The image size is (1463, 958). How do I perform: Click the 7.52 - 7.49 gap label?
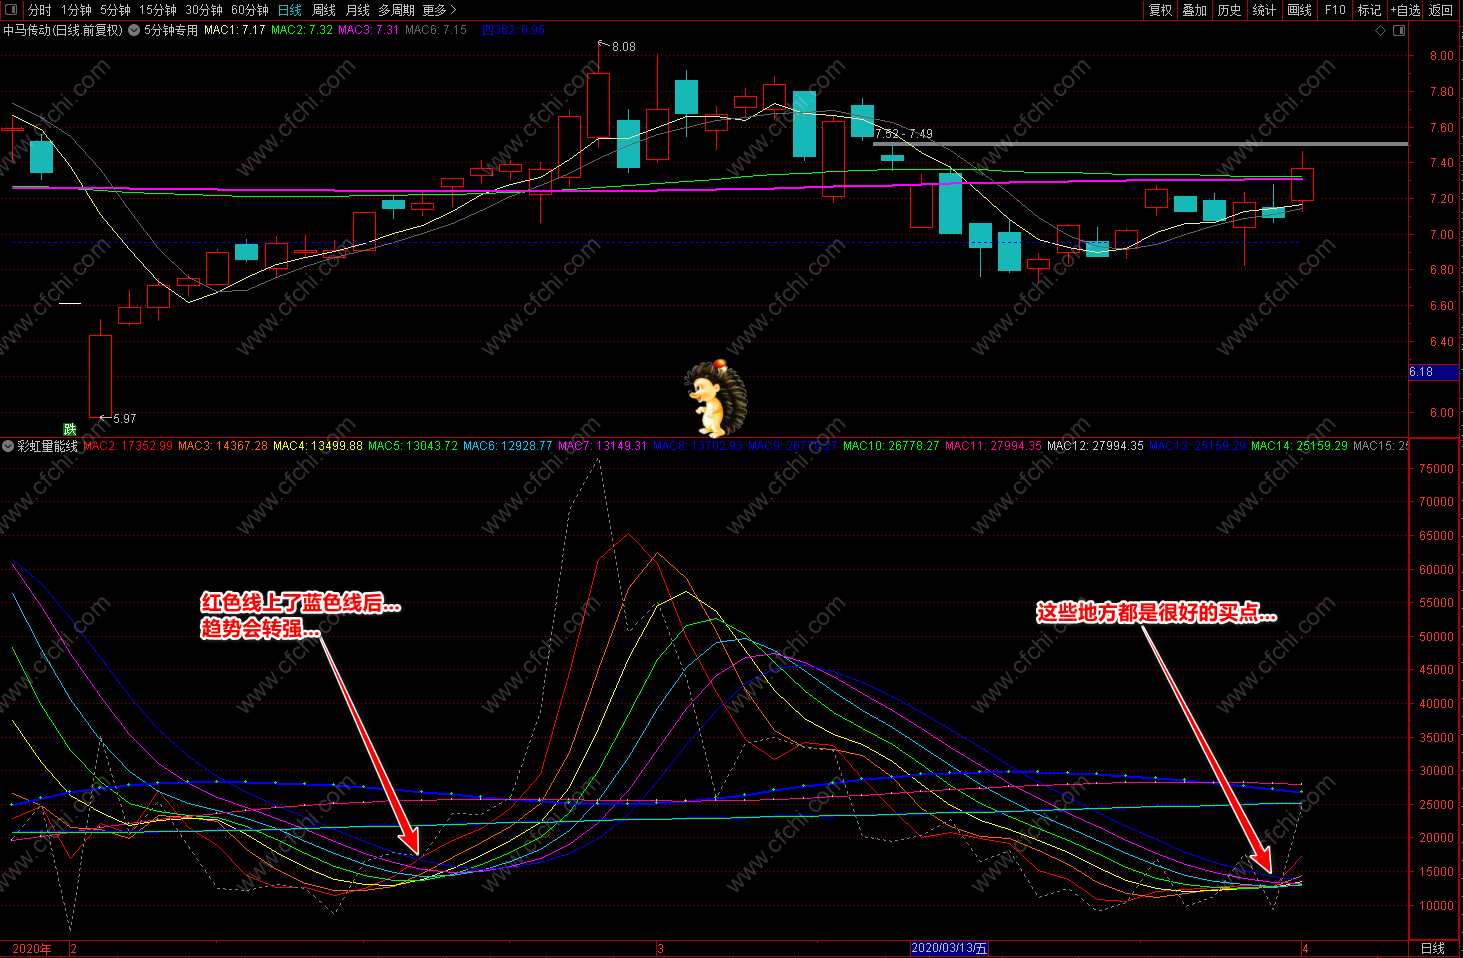[x=904, y=134]
